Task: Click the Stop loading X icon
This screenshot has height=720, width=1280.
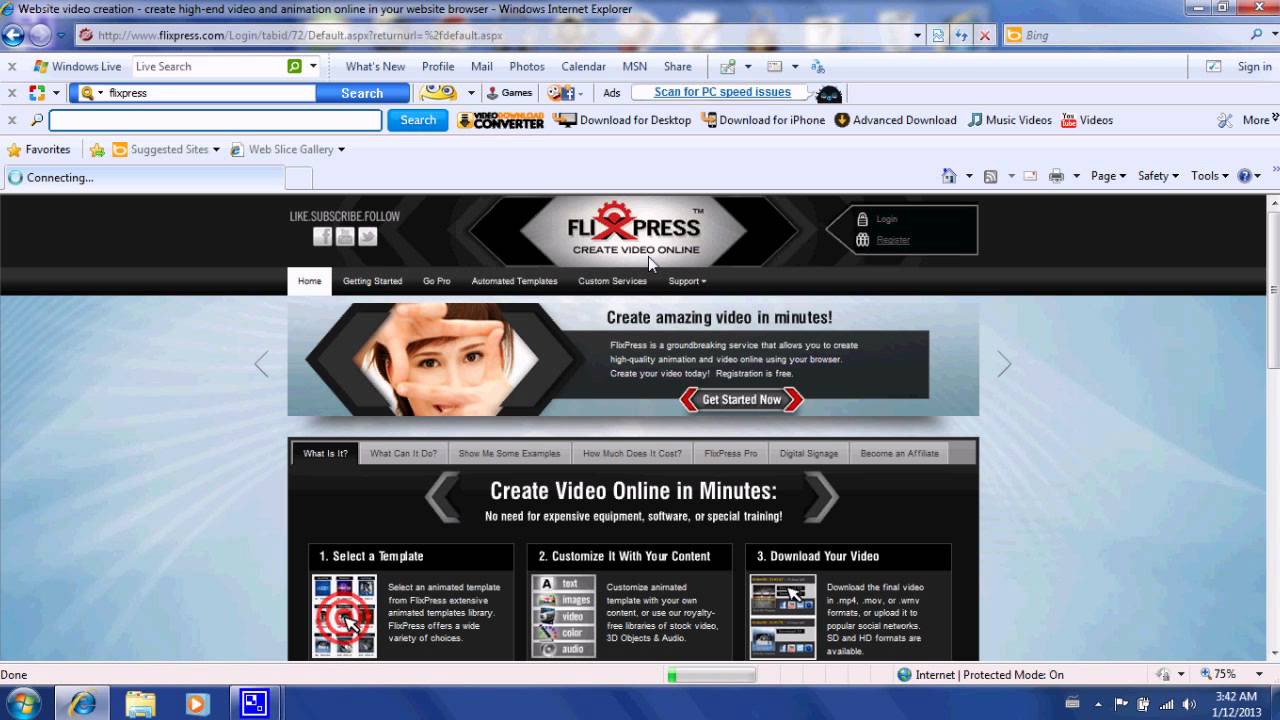Action: pyautogui.click(x=984, y=35)
